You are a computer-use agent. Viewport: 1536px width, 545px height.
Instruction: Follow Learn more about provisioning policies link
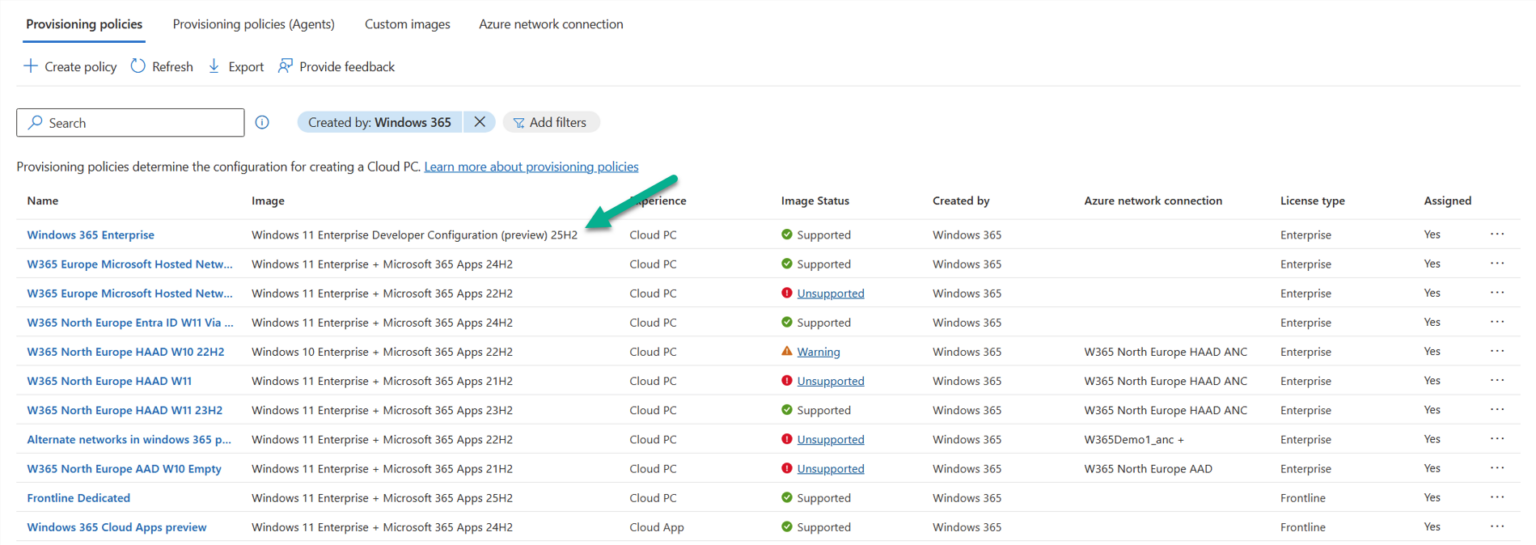531,167
